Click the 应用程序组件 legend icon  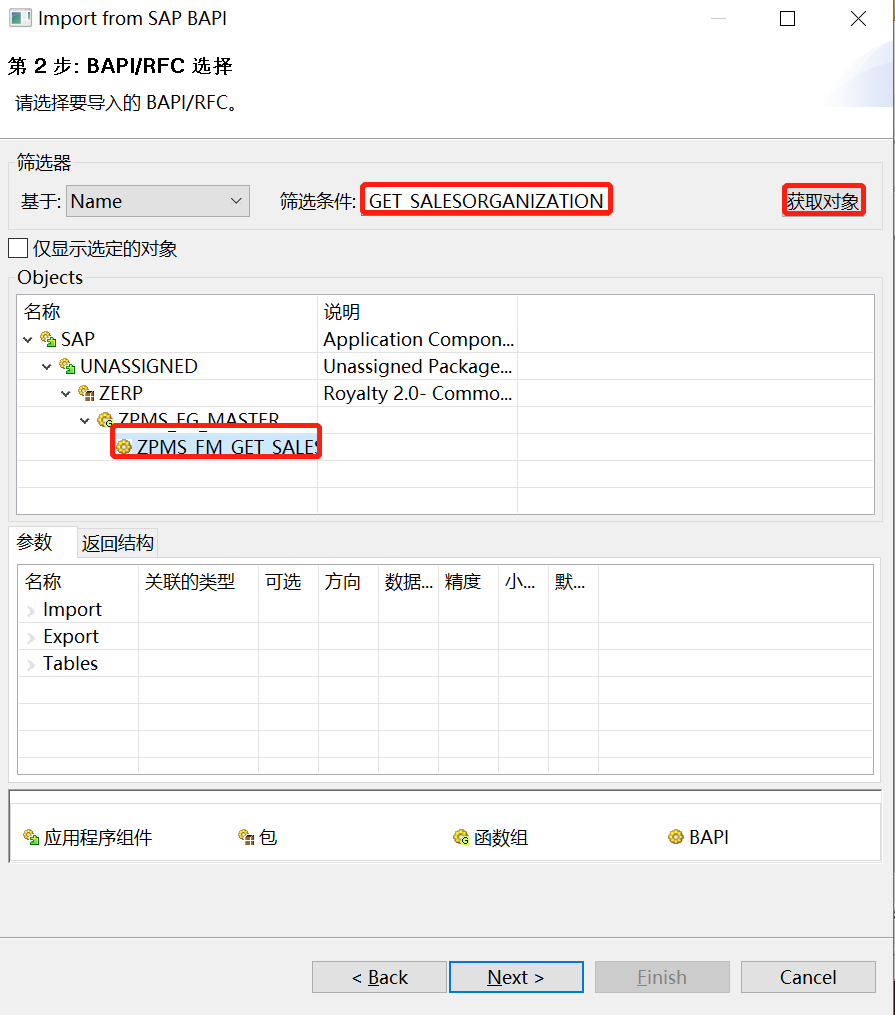click(28, 836)
